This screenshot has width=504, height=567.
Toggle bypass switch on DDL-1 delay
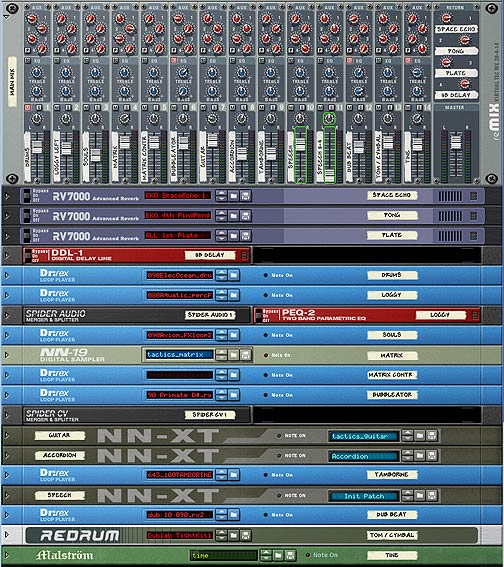tap(27, 255)
